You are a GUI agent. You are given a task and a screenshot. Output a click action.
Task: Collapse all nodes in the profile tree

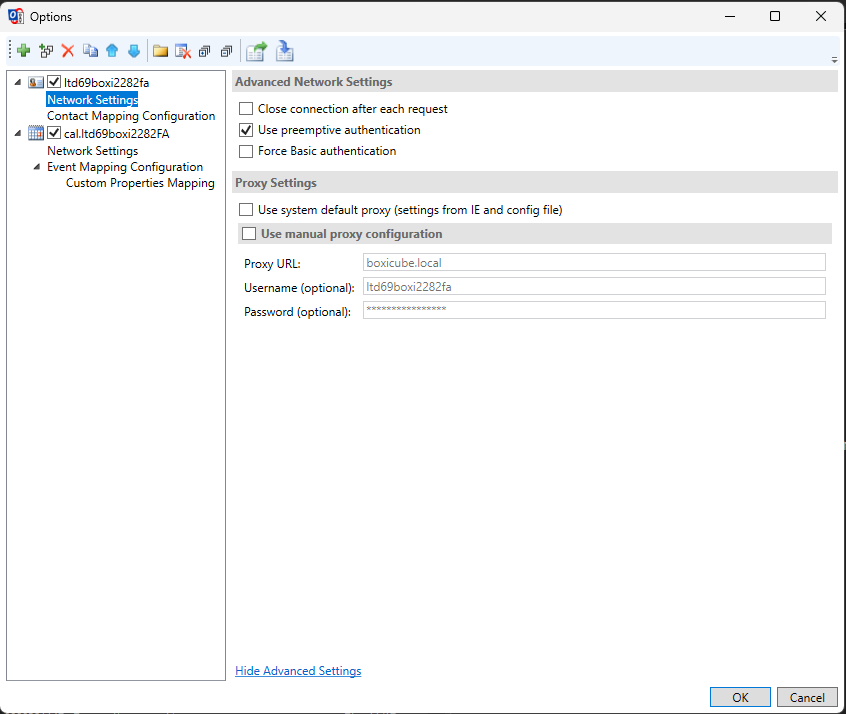pos(227,51)
